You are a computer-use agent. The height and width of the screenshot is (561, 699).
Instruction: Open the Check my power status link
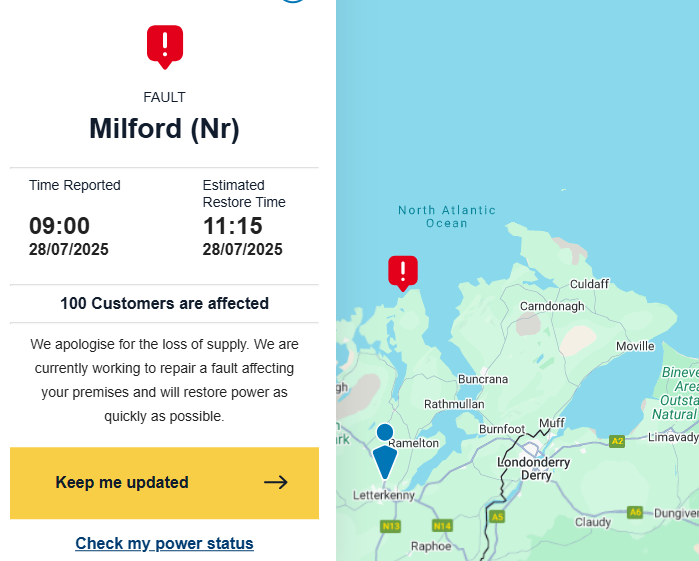164,543
